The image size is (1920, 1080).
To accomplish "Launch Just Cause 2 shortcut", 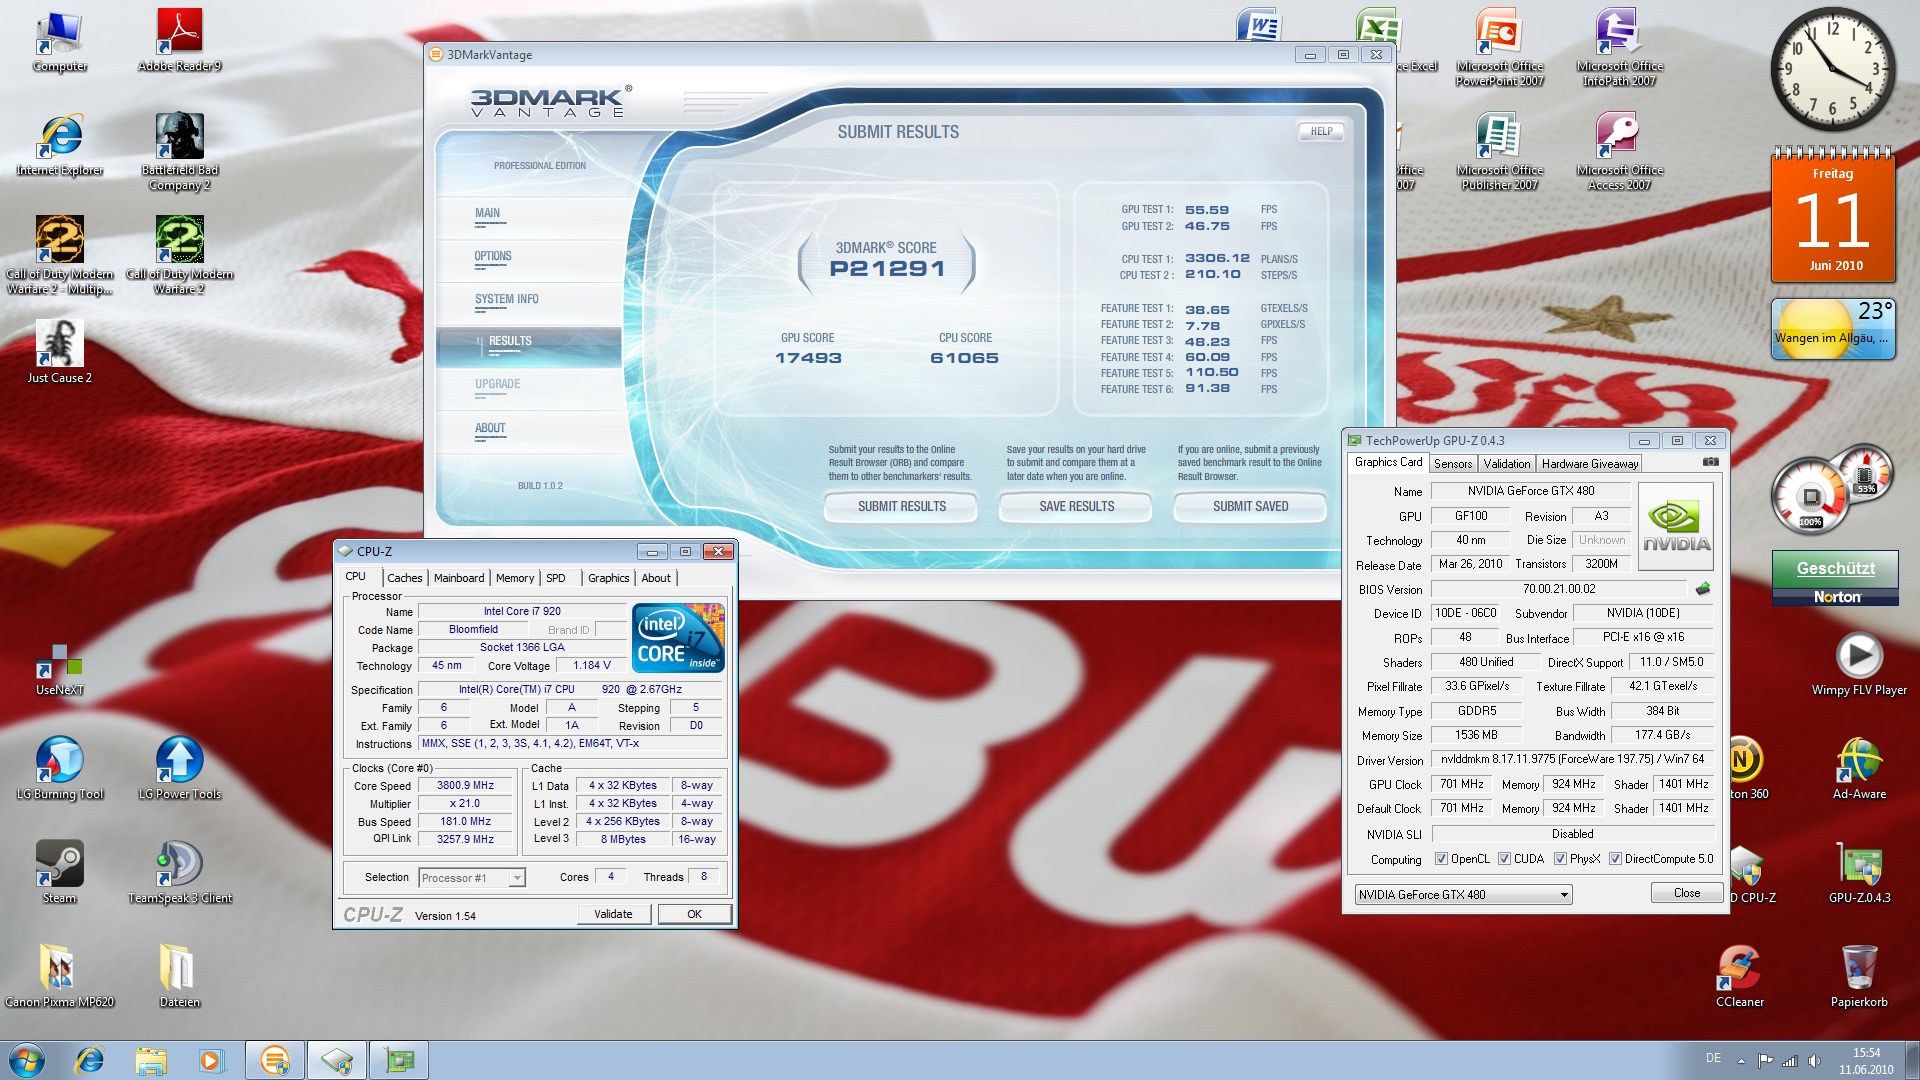I will [x=60, y=353].
